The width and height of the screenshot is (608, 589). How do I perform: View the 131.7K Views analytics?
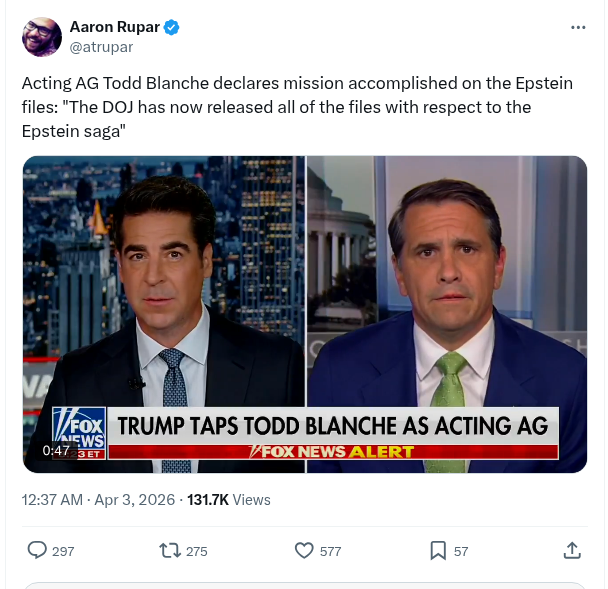pyautogui.click(x=229, y=499)
